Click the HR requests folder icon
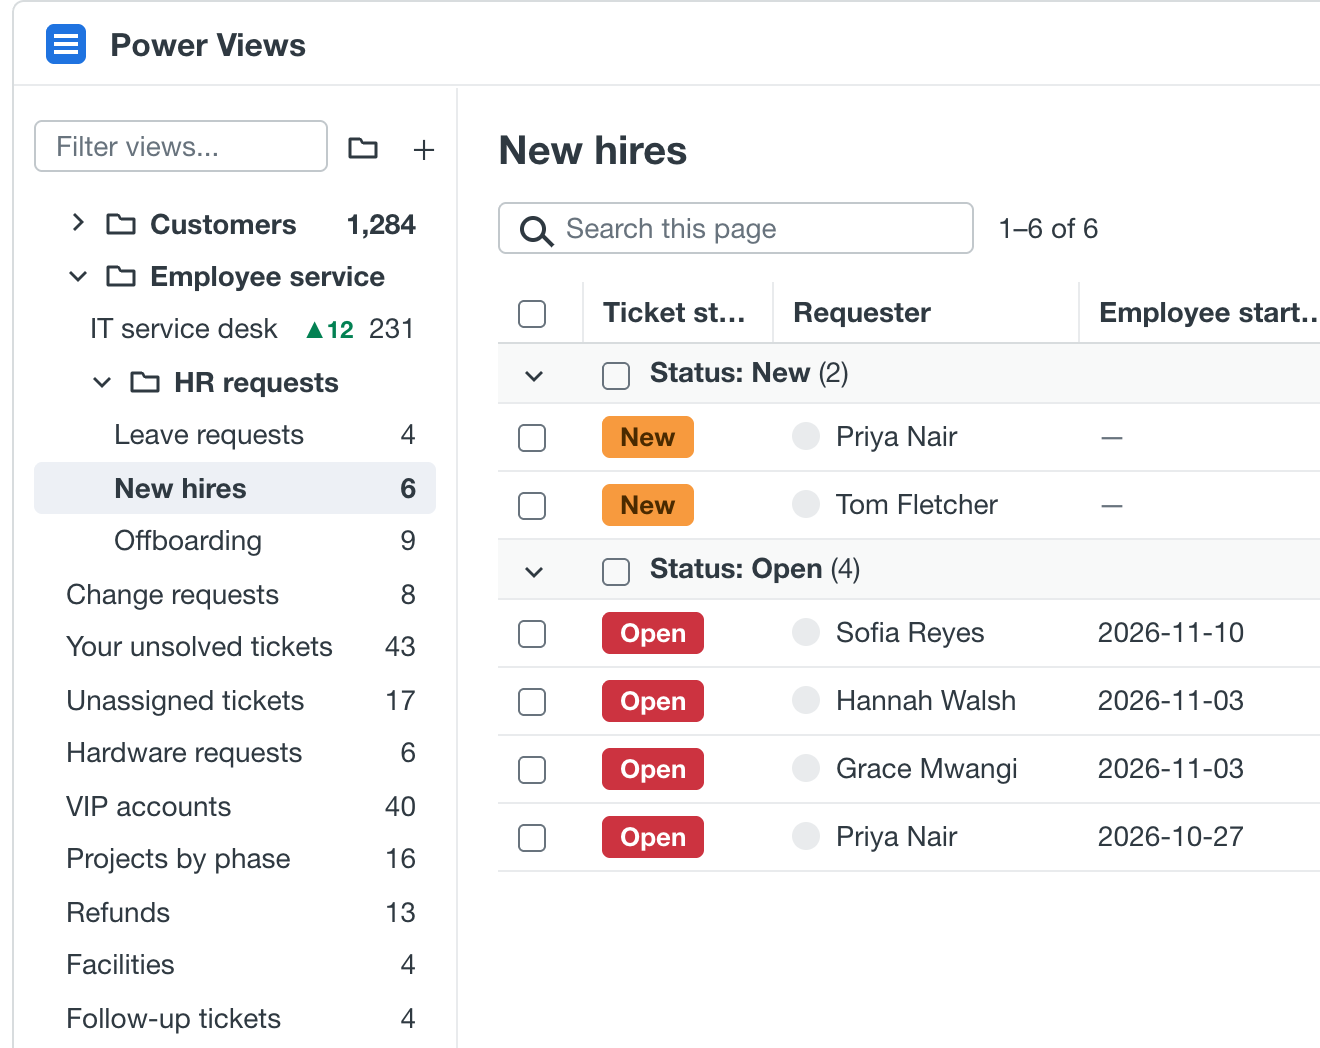Image resolution: width=1320 pixels, height=1048 pixels. pyautogui.click(x=145, y=382)
